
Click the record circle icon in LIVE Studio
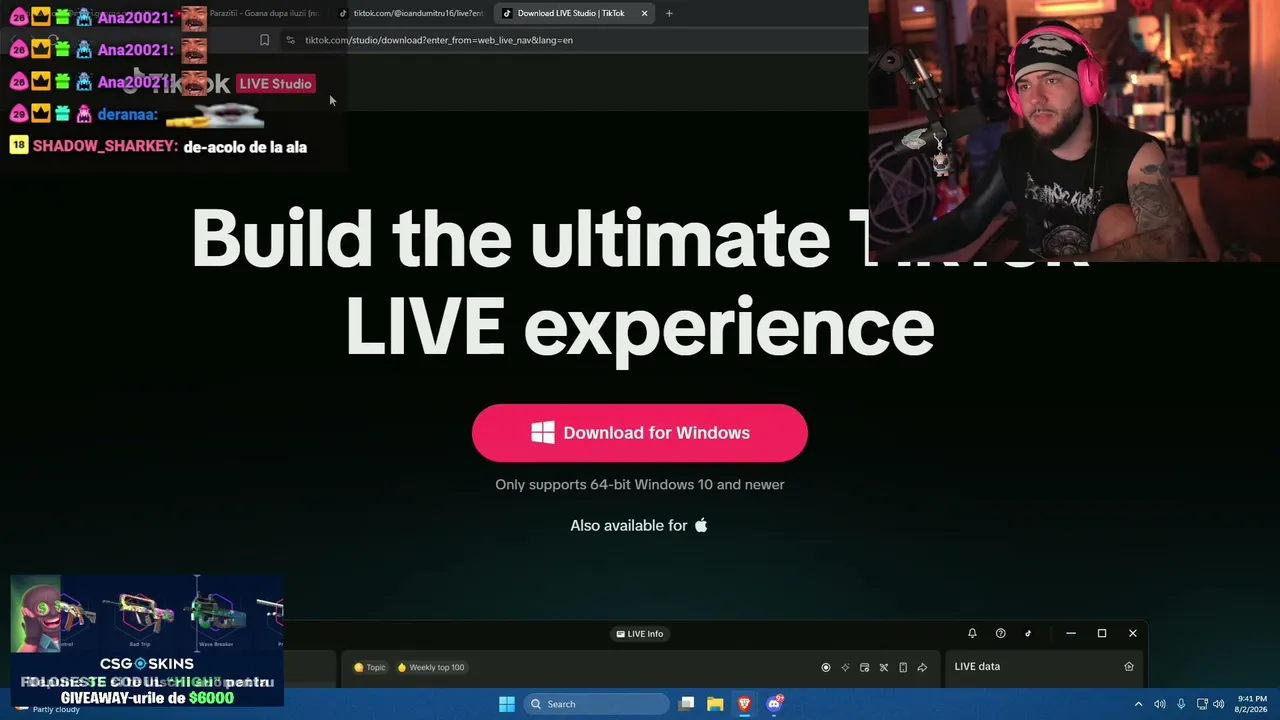(826, 667)
